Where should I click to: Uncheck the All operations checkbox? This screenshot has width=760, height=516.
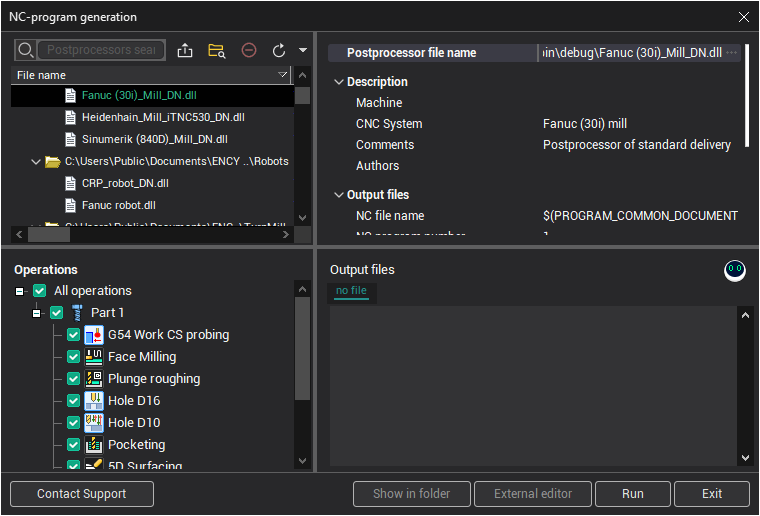(x=40, y=291)
